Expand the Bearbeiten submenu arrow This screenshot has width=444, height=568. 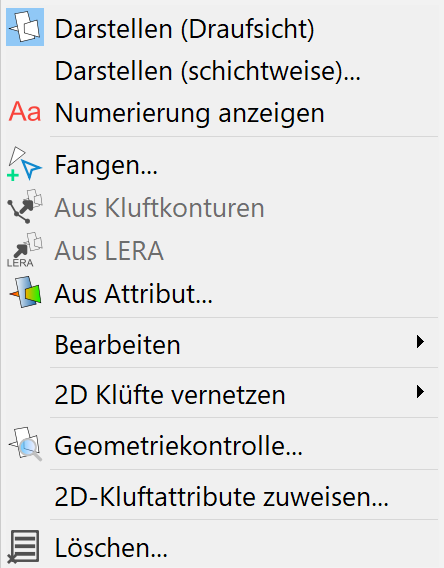coord(420,342)
